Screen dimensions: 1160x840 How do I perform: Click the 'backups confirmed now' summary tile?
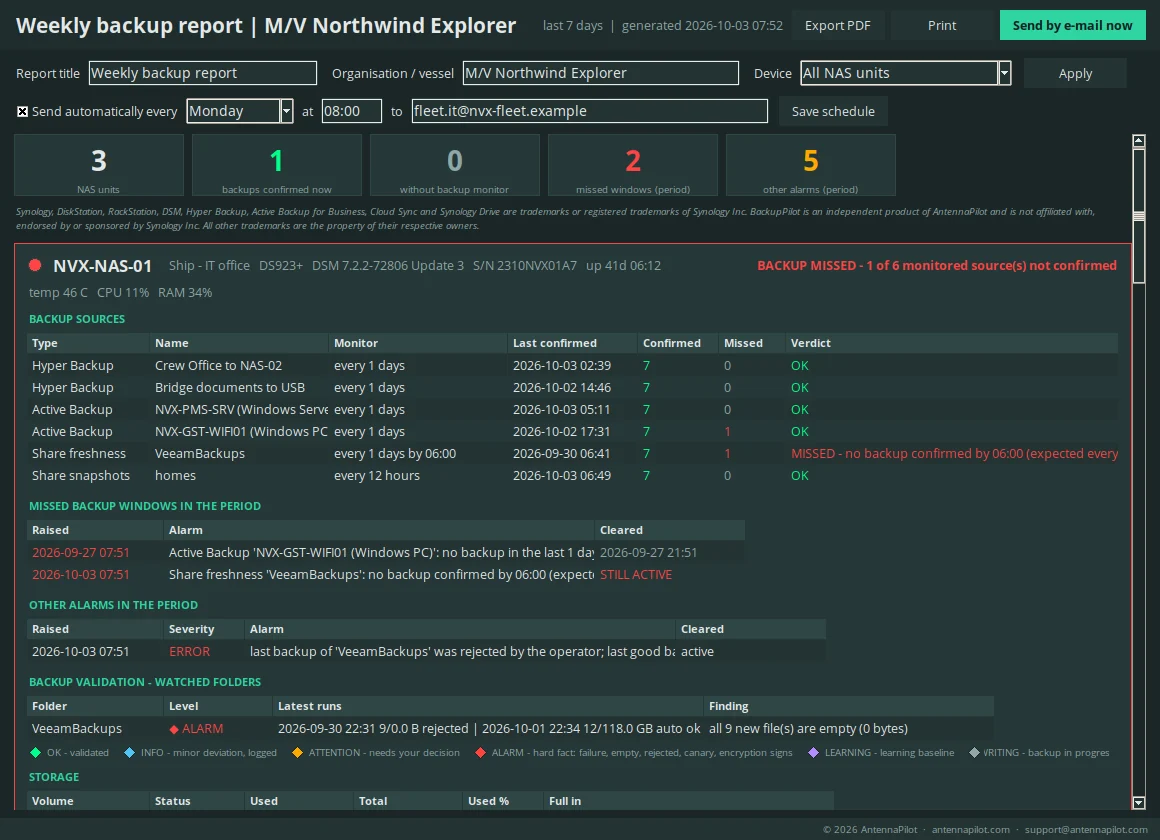[x=277, y=165]
